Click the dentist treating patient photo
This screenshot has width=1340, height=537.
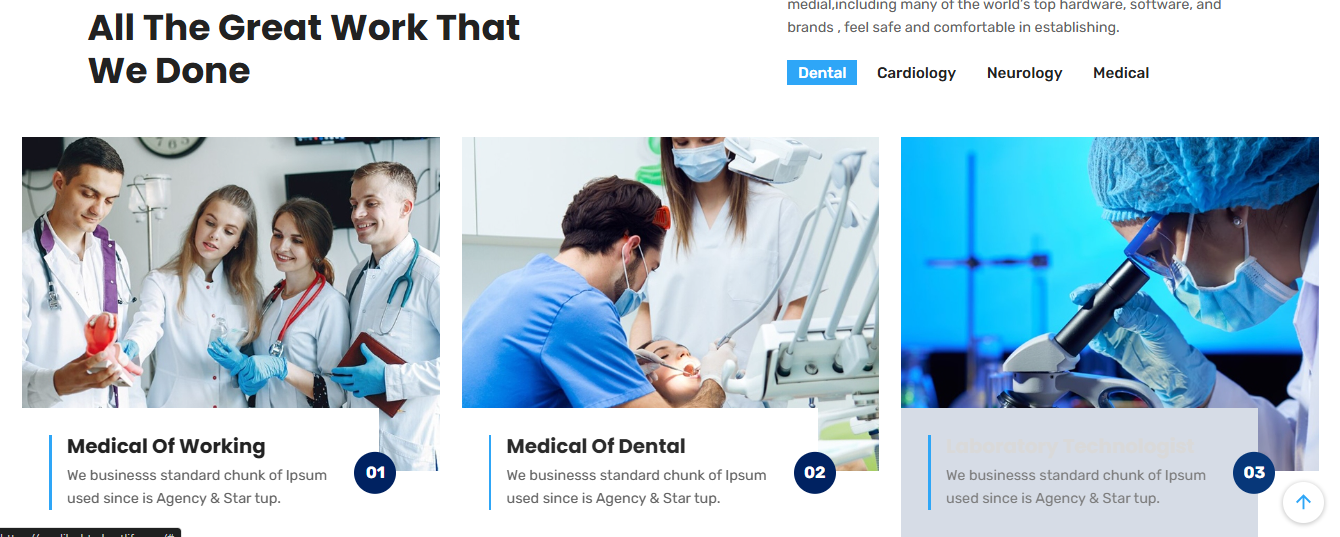[x=670, y=272]
